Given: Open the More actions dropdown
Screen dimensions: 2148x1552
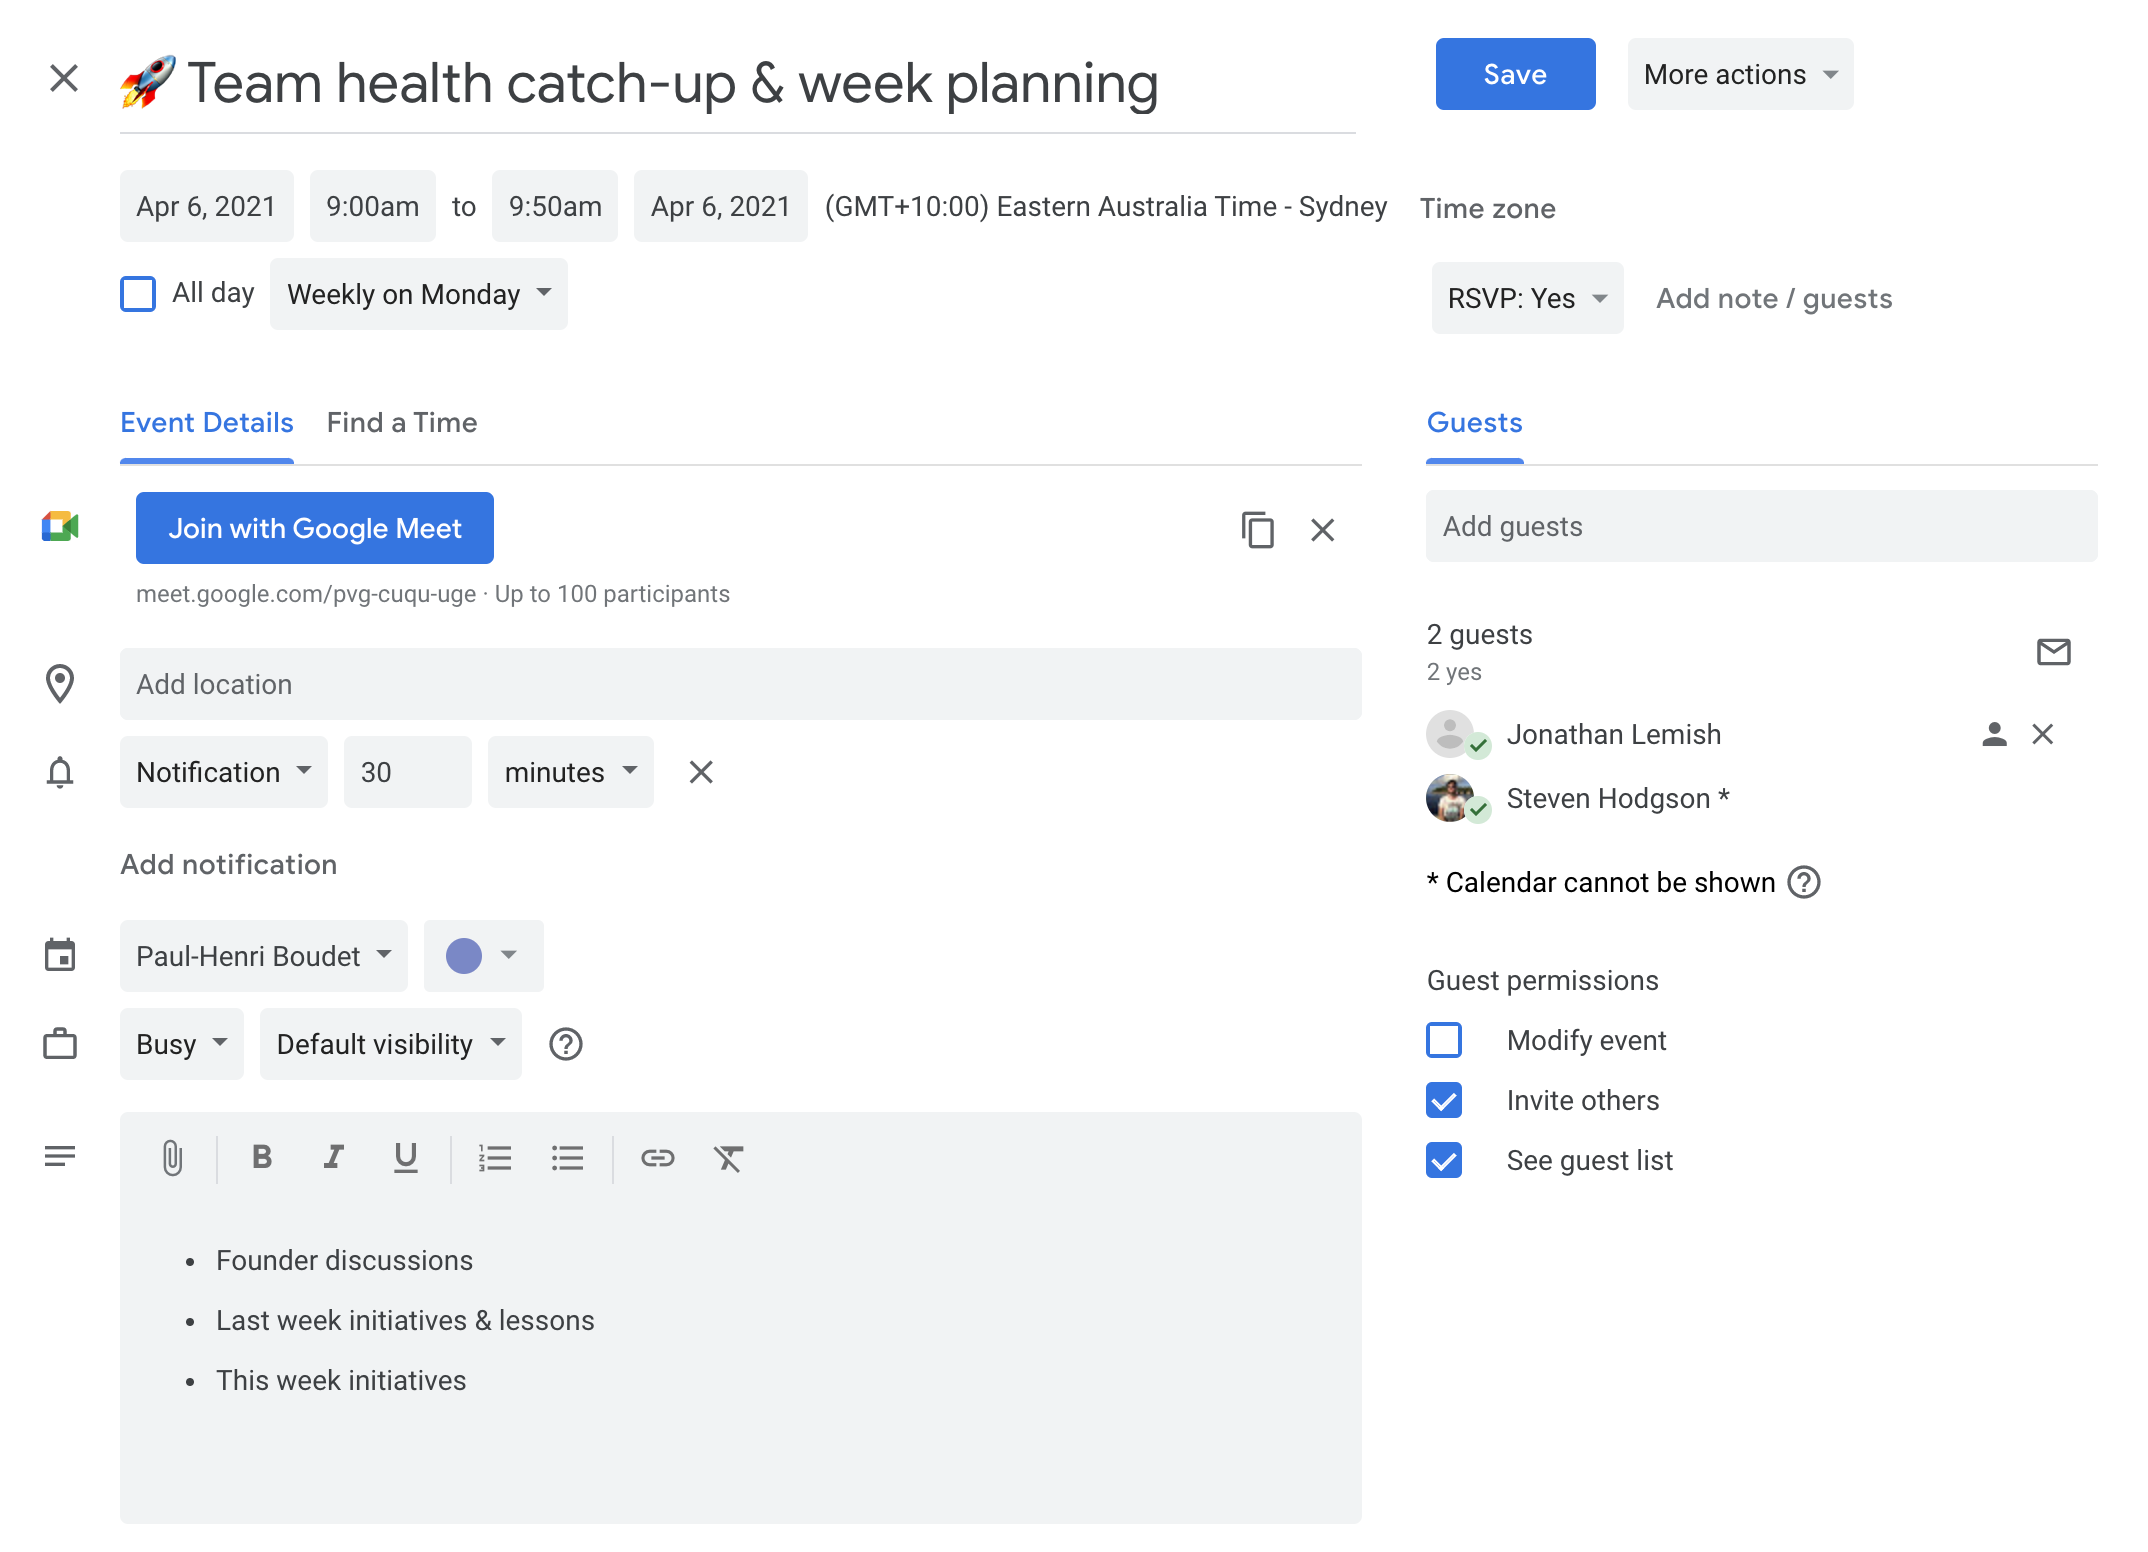Looking at the screenshot, I should pos(1740,74).
